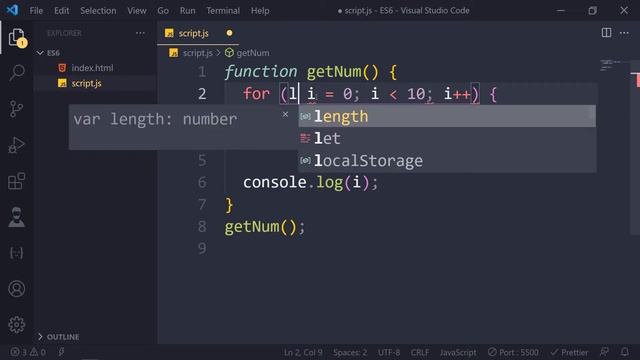Screen dimensions: 640x360
Task: Change line ending via CRLF
Action: point(420,352)
